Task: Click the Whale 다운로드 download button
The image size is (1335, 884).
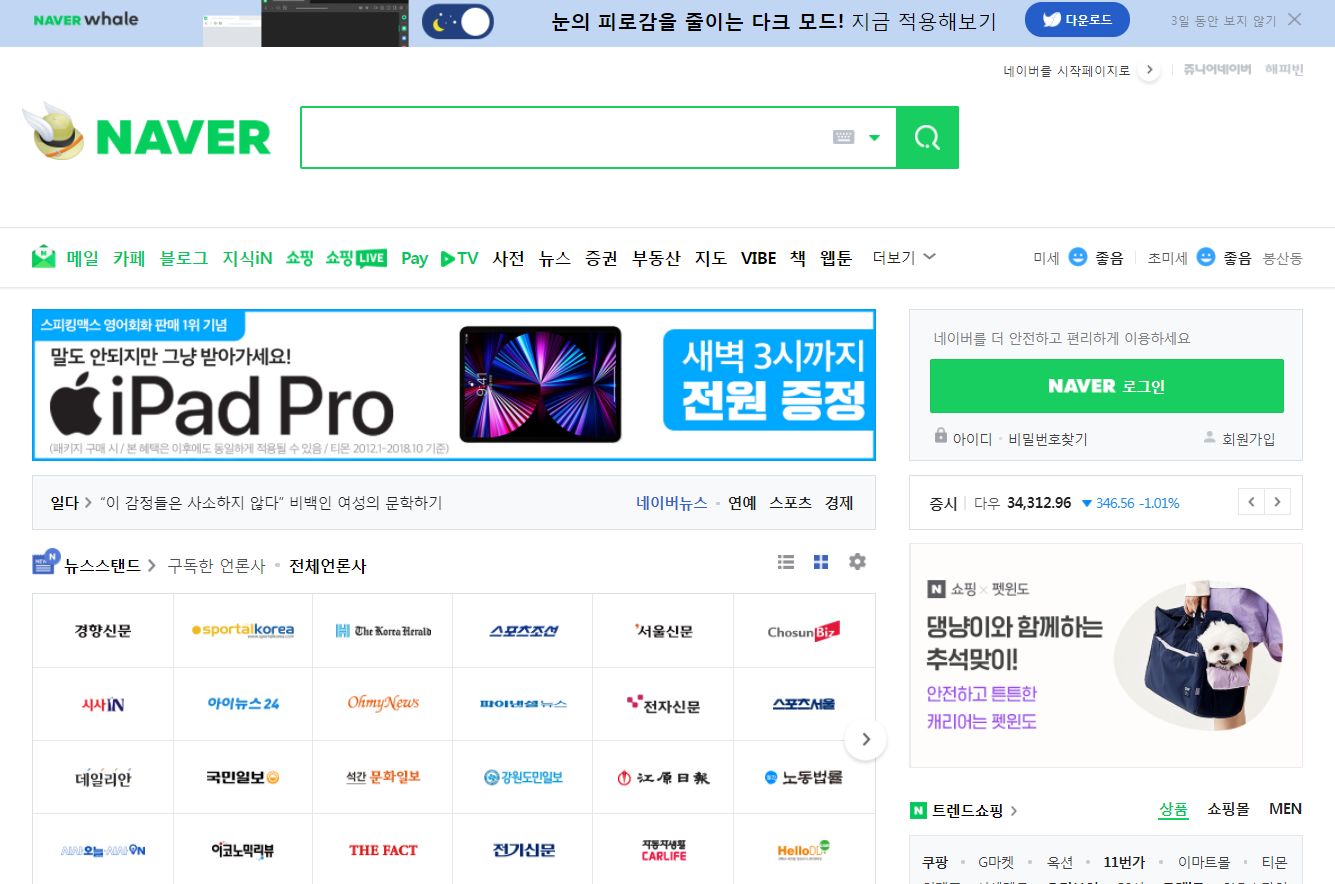Action: point(1077,20)
